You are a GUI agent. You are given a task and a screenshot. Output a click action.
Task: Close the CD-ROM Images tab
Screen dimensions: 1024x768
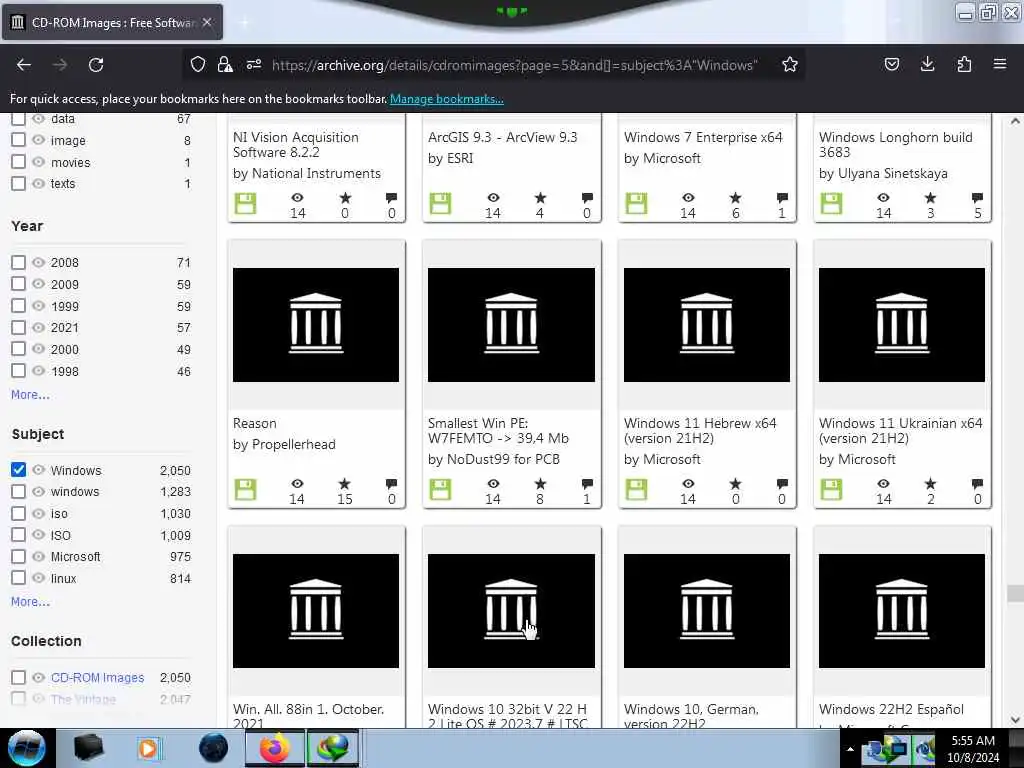pos(207,22)
